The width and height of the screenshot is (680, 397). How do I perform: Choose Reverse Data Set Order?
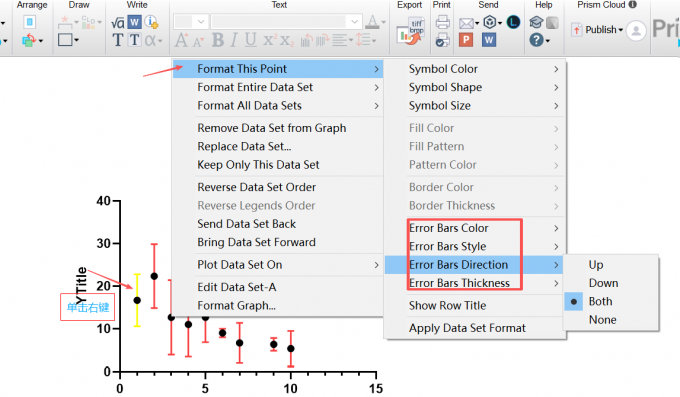coord(256,187)
